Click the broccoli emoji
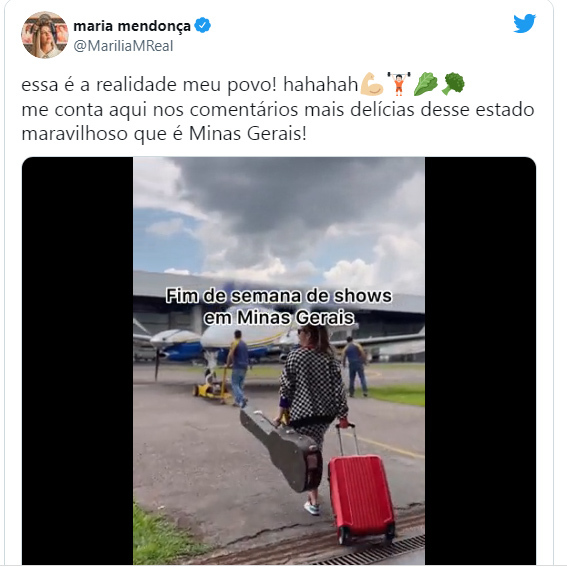The height and width of the screenshot is (567, 567). (453, 84)
